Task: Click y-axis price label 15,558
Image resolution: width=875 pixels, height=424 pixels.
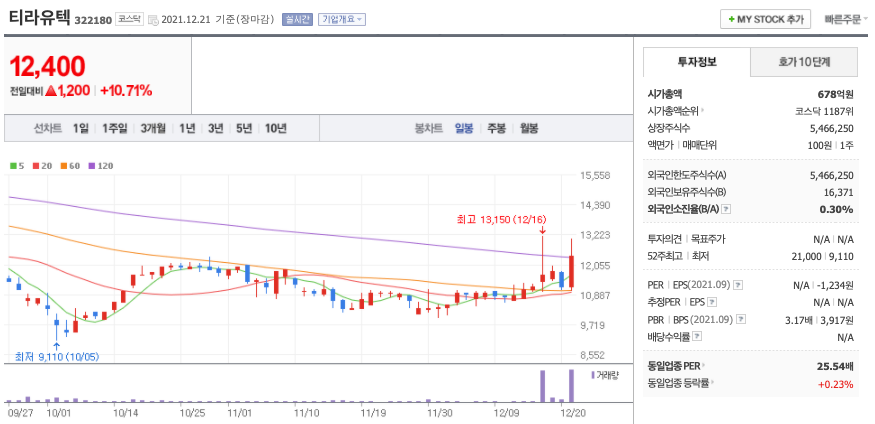Action: coord(595,175)
